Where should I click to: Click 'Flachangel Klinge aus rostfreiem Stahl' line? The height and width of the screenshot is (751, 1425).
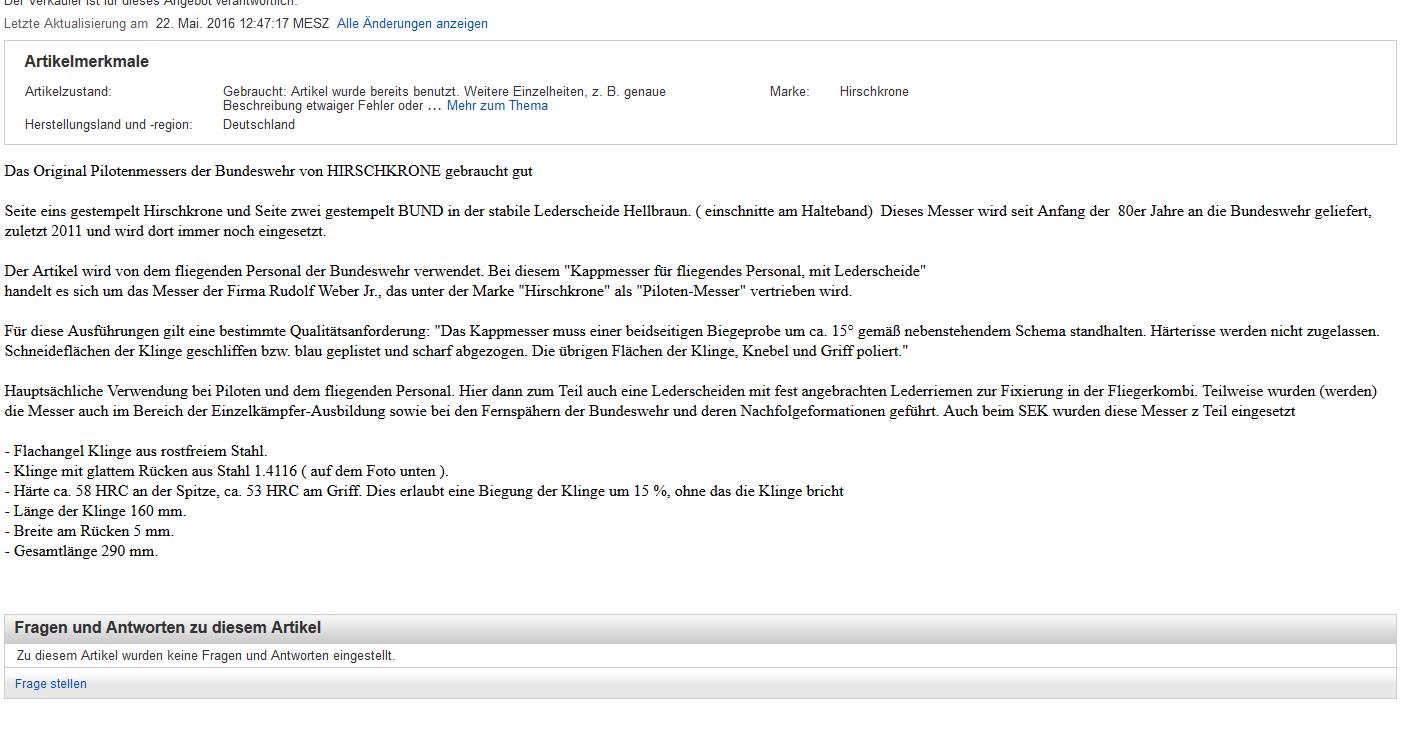click(x=136, y=451)
